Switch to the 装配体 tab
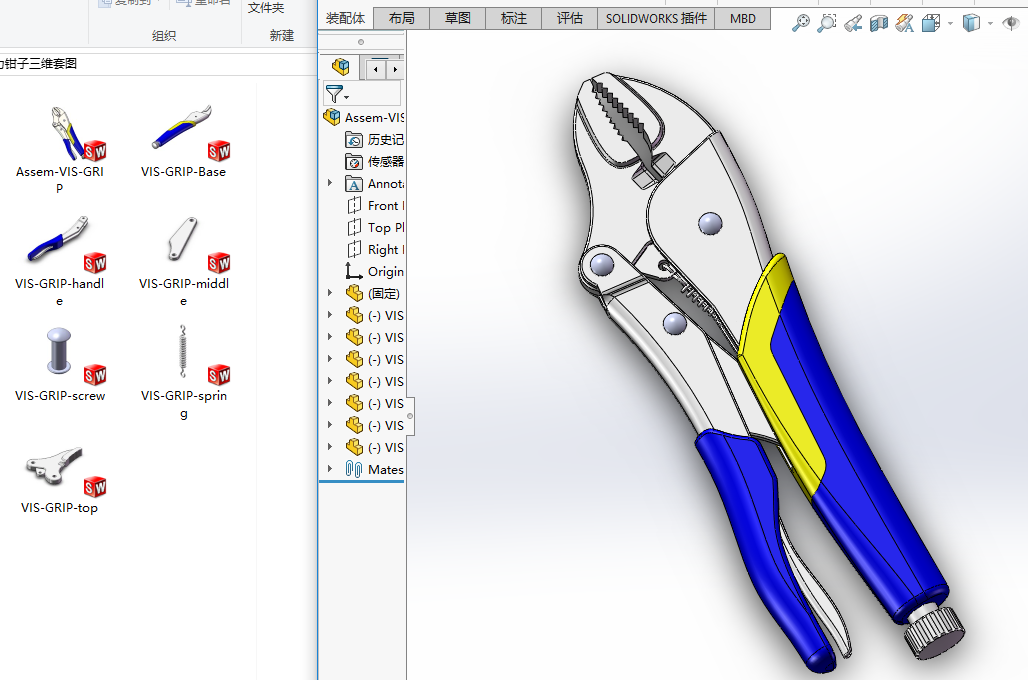Image resolution: width=1028 pixels, height=680 pixels. click(x=345, y=18)
